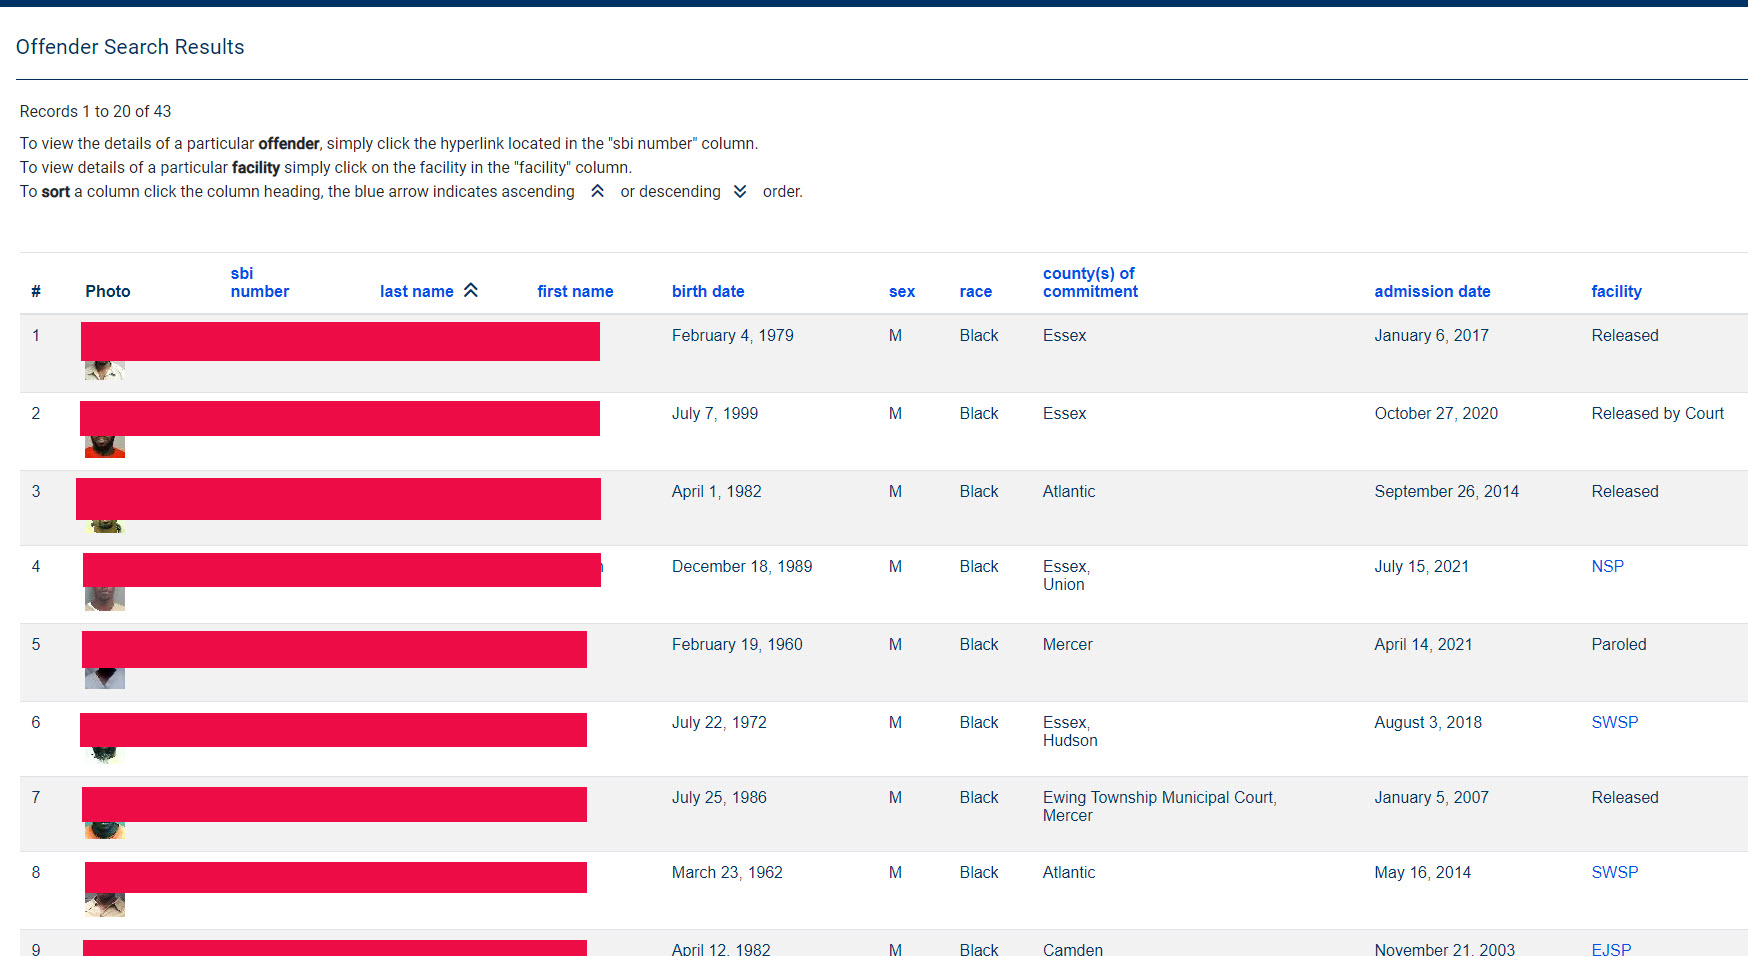Sort by county(s) of commitment
The width and height of the screenshot is (1748, 956).
point(1090,282)
